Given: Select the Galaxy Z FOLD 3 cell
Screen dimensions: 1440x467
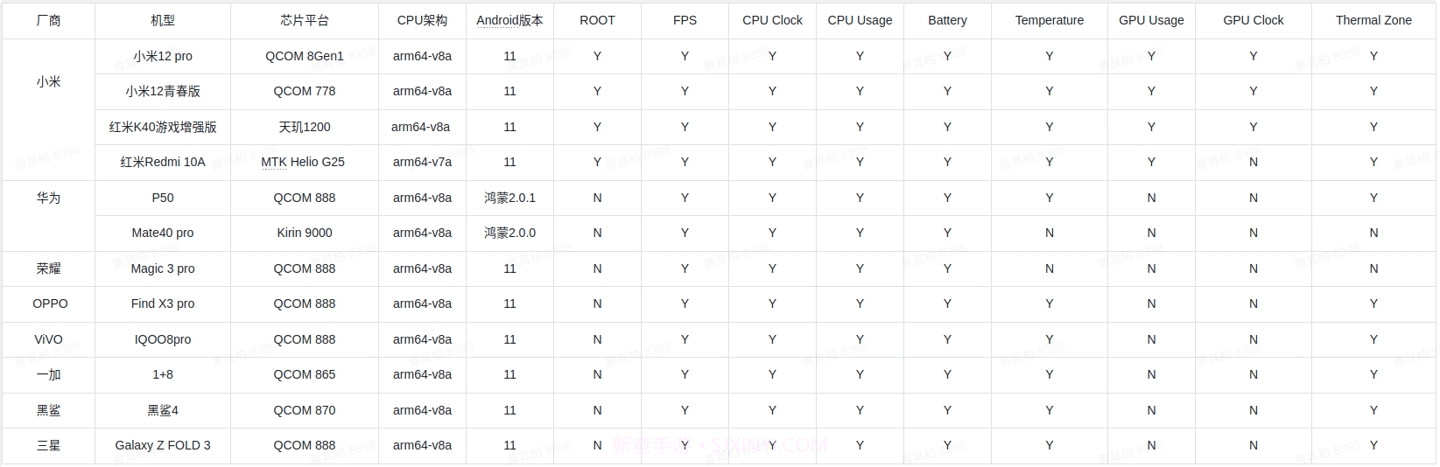Looking at the screenshot, I should [162, 445].
